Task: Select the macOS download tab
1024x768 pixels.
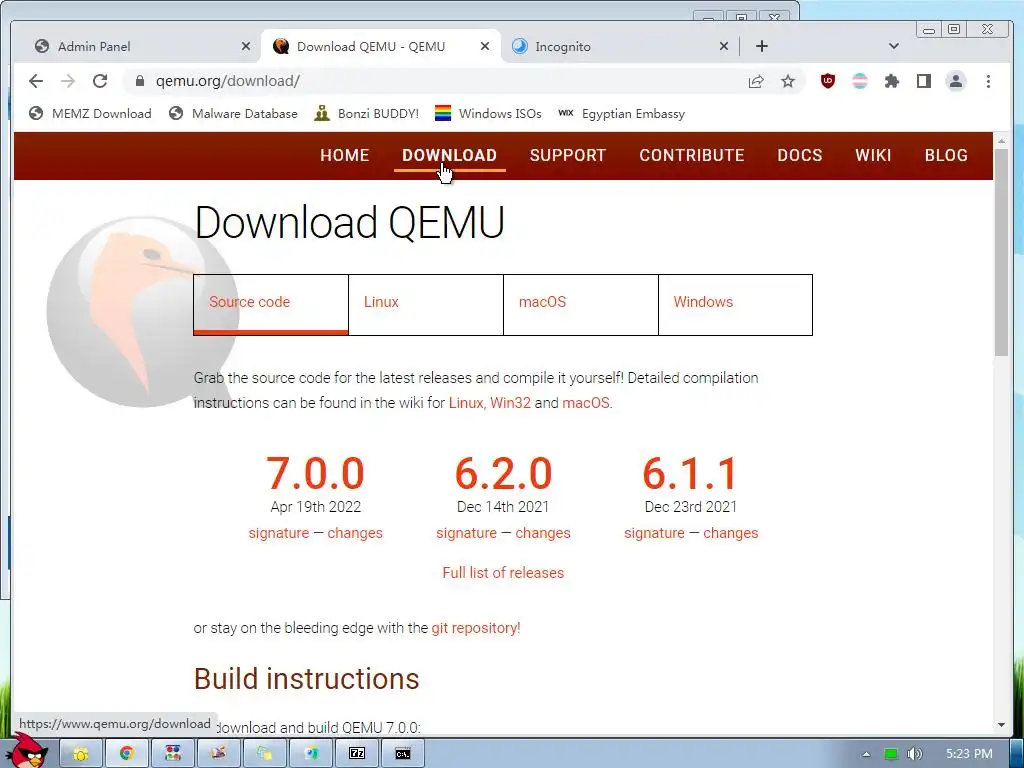Action: [581, 305]
